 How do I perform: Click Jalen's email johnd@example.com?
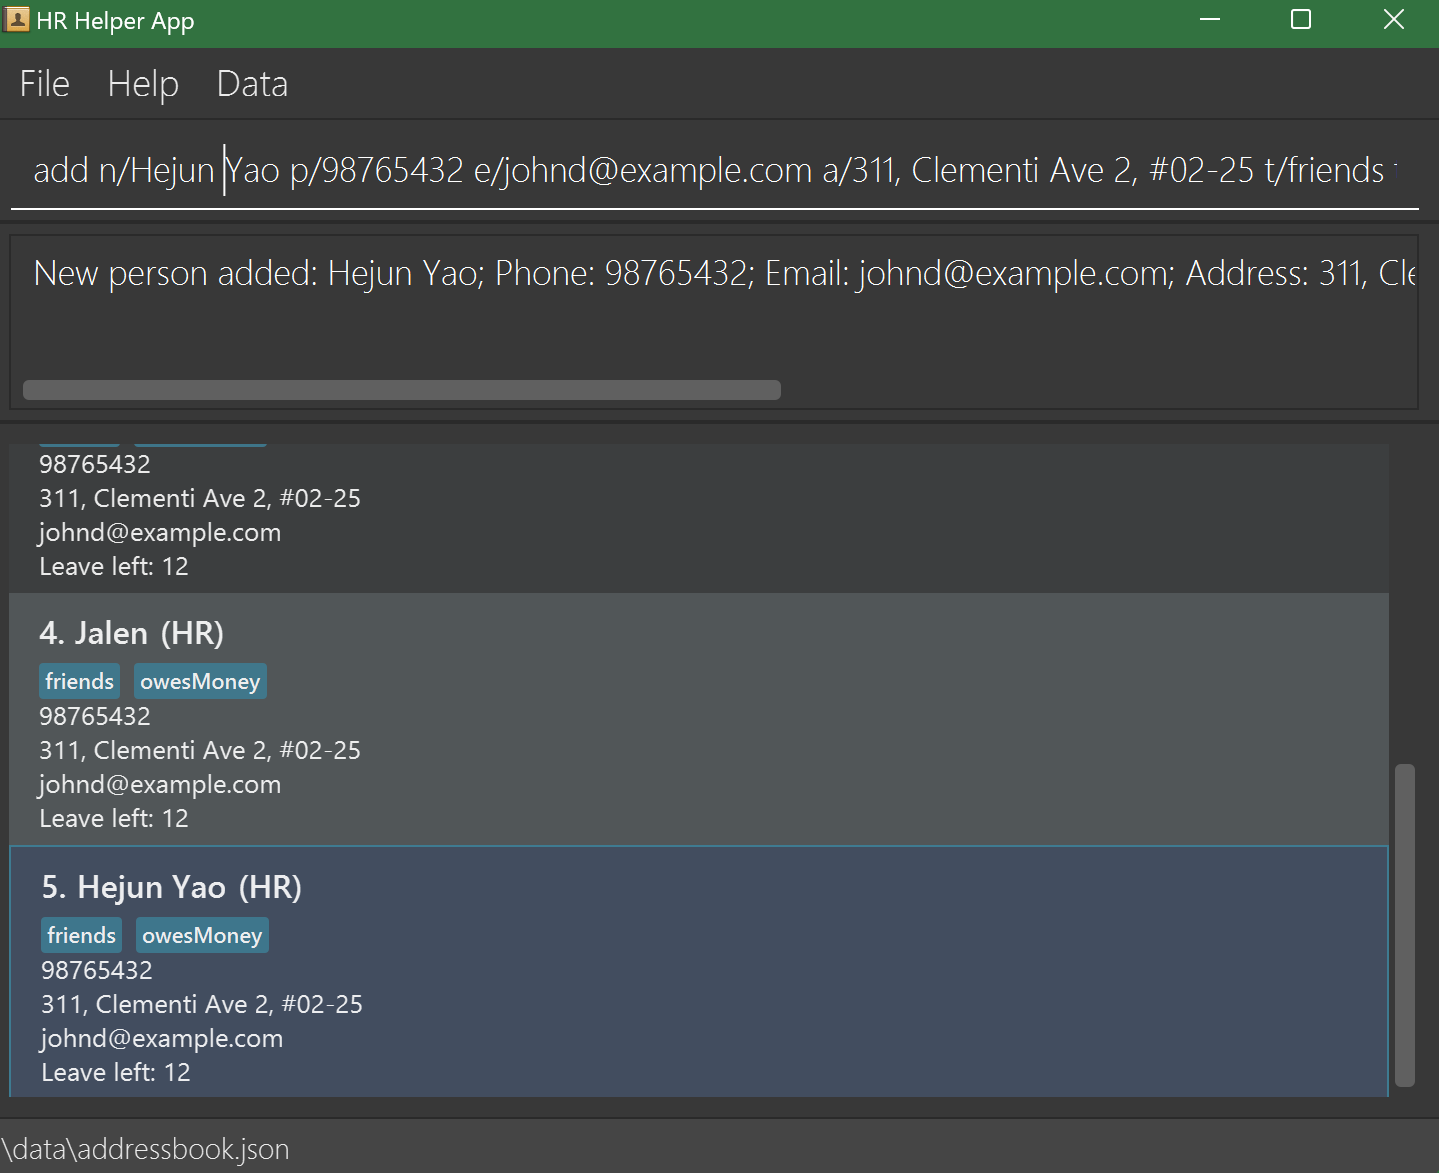pyautogui.click(x=160, y=785)
